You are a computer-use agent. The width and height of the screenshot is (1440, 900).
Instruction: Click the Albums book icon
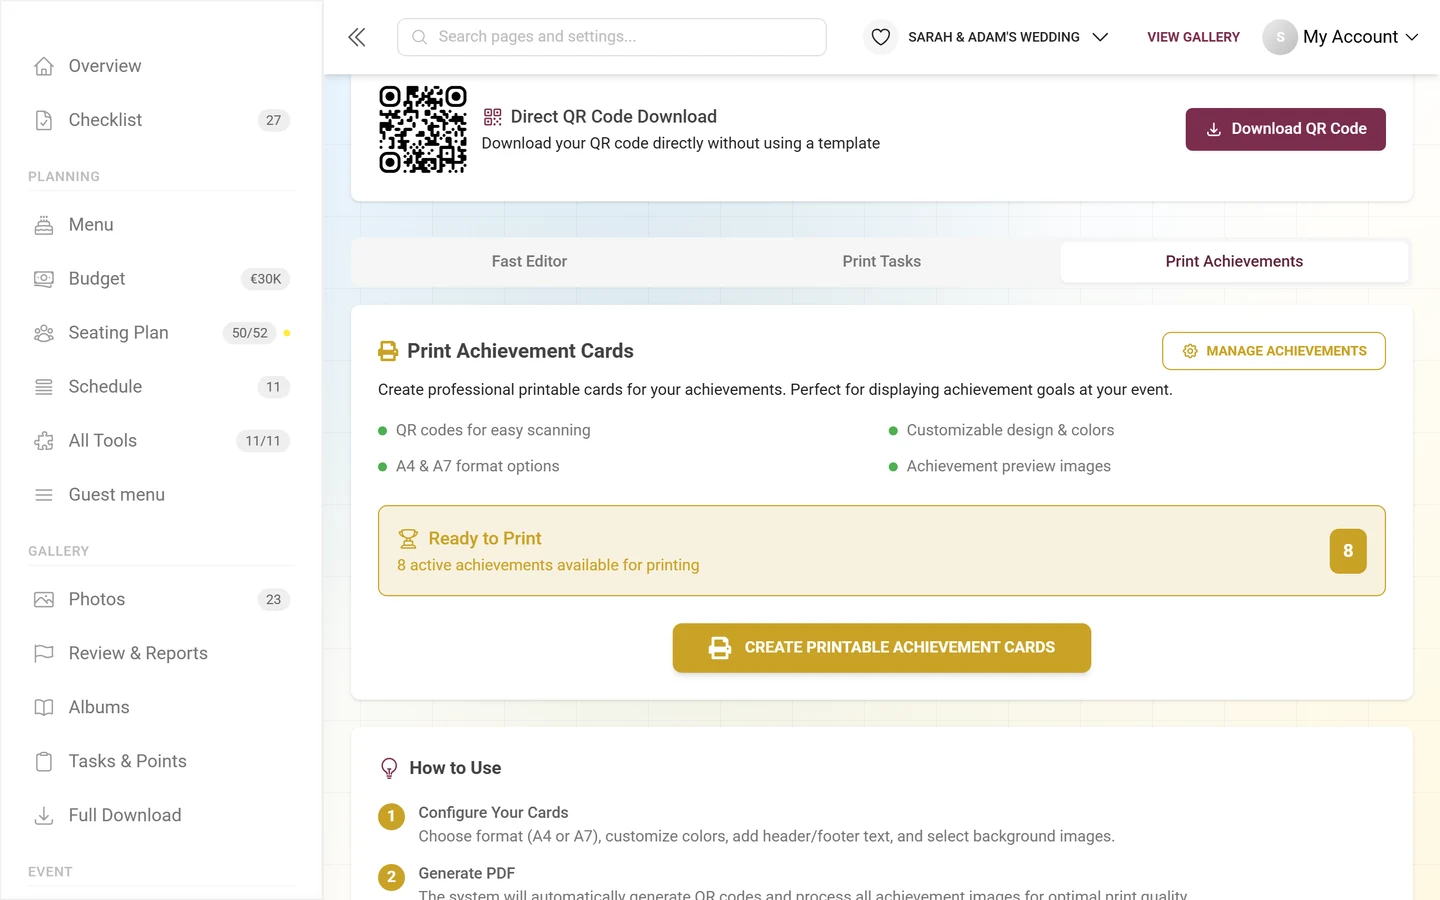pos(44,708)
